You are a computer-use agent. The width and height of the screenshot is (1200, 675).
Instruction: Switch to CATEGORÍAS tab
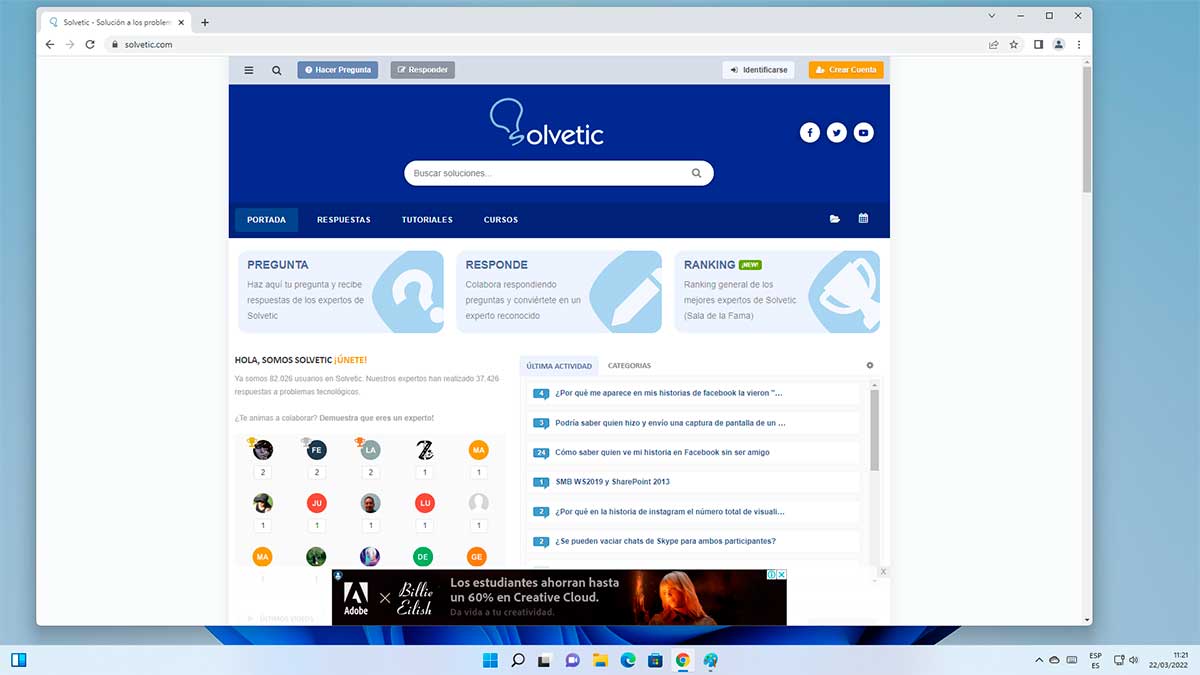(629, 366)
